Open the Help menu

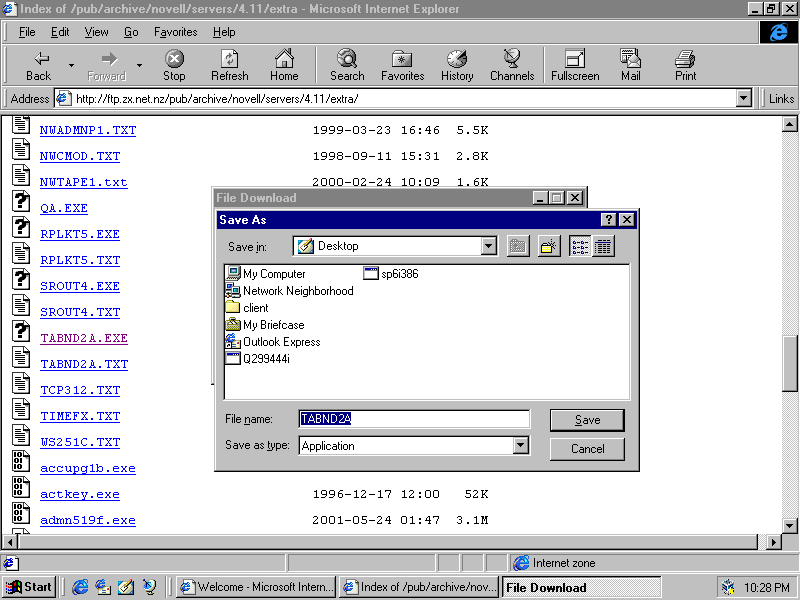224,32
